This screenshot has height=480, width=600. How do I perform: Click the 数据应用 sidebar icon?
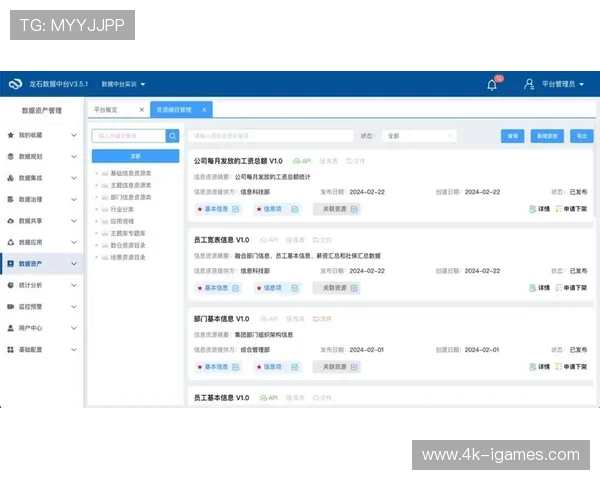coord(11,242)
